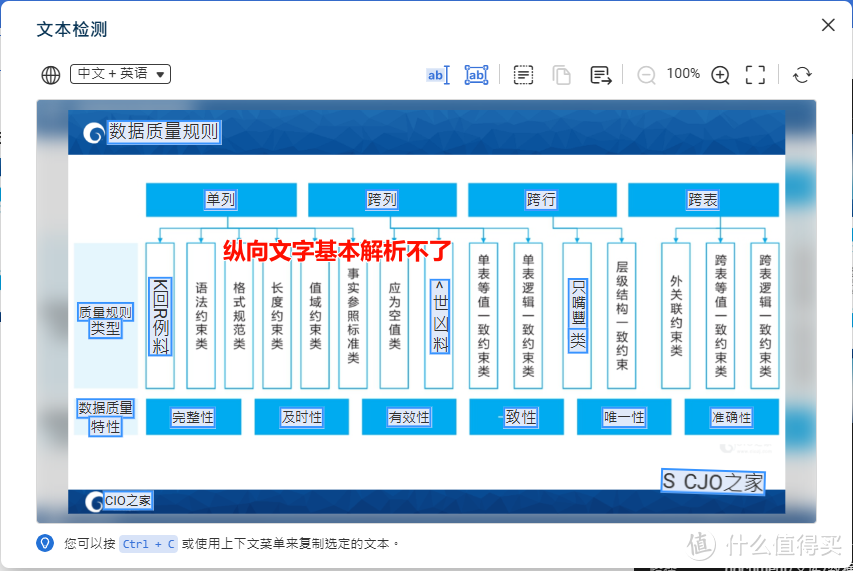
Task: Open the 中文 + 英语 language dropdown
Action: pos(120,74)
